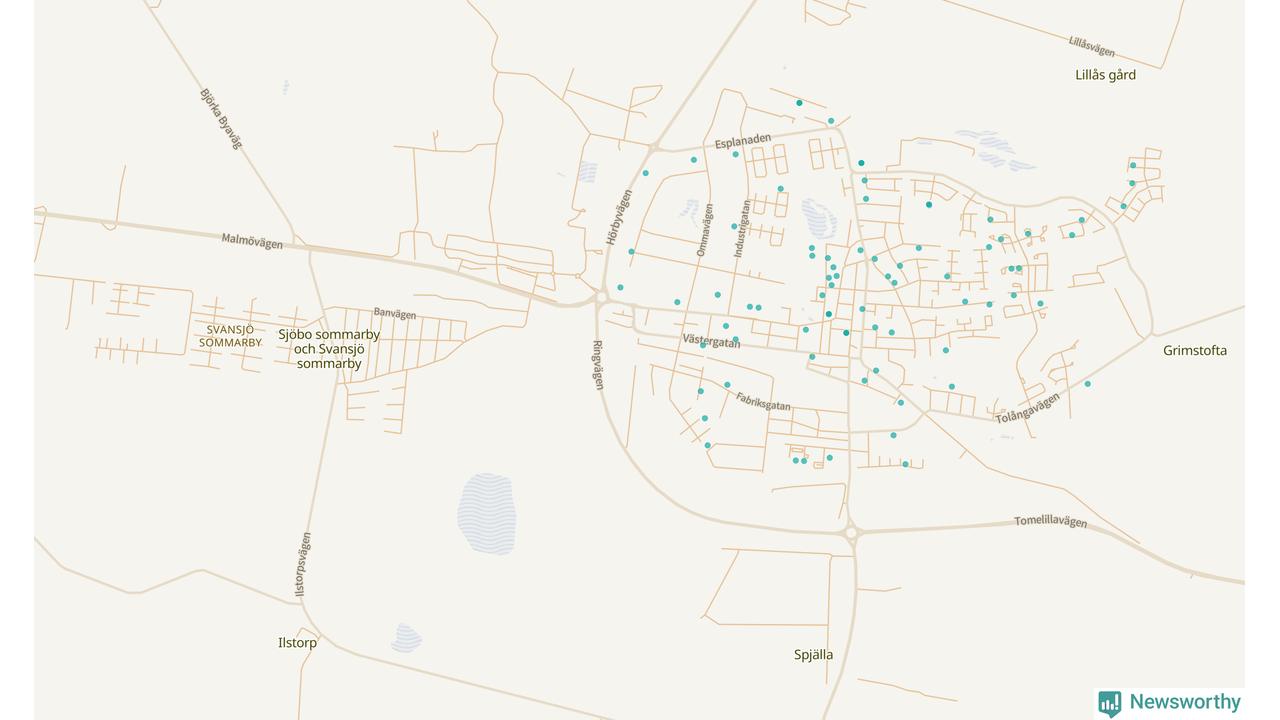Viewport: 1280px width, 720px height.
Task: Click the Newsworthy chart logo icon
Action: tap(1109, 703)
